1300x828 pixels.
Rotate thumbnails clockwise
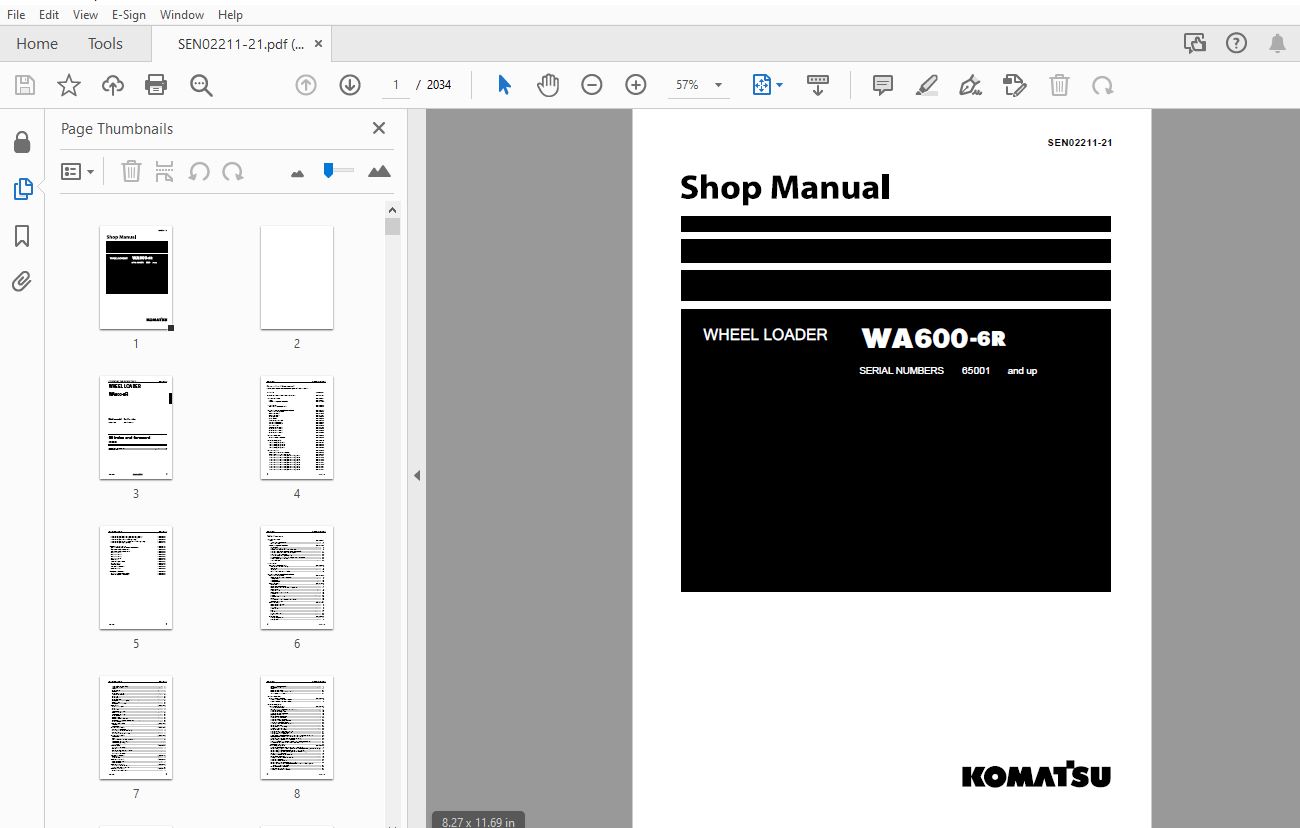(233, 172)
